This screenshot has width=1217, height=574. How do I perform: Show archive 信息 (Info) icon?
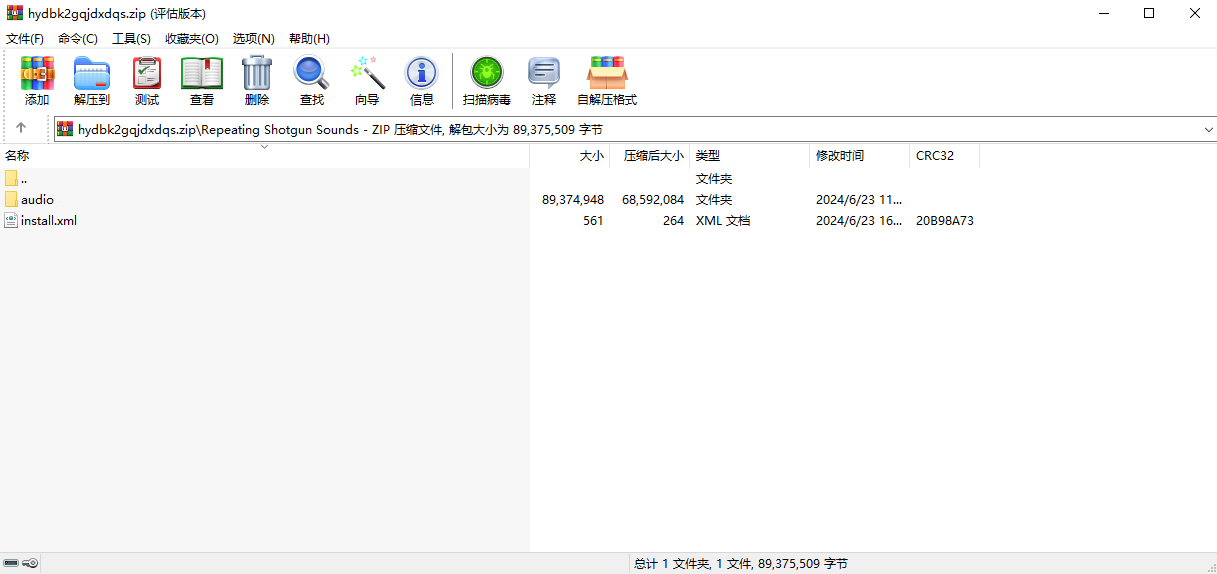(422, 81)
